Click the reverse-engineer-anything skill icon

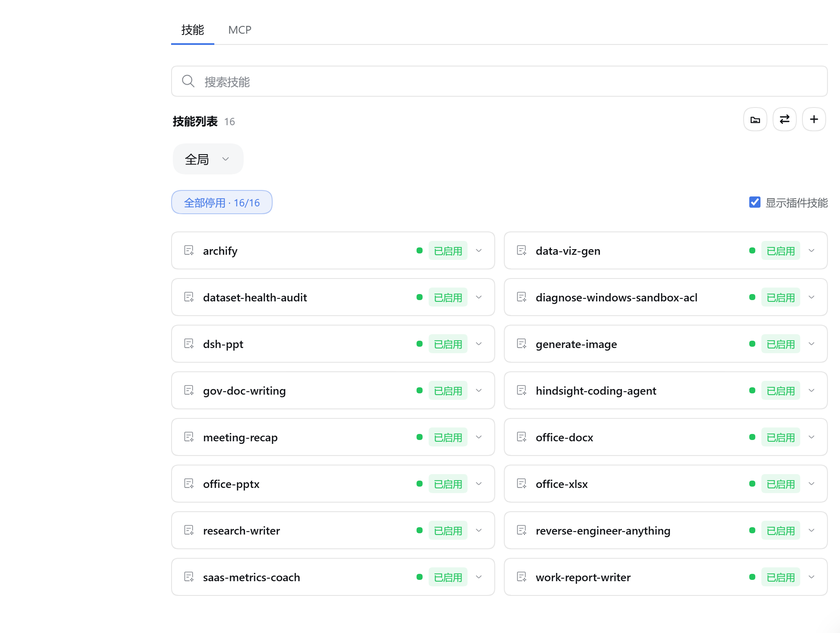pyautogui.click(x=521, y=530)
